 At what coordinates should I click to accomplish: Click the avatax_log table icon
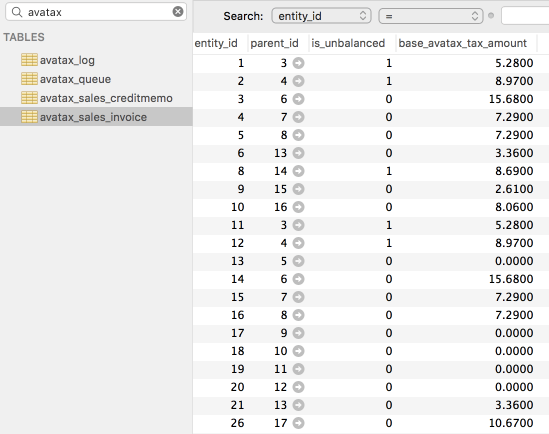tap(29, 60)
